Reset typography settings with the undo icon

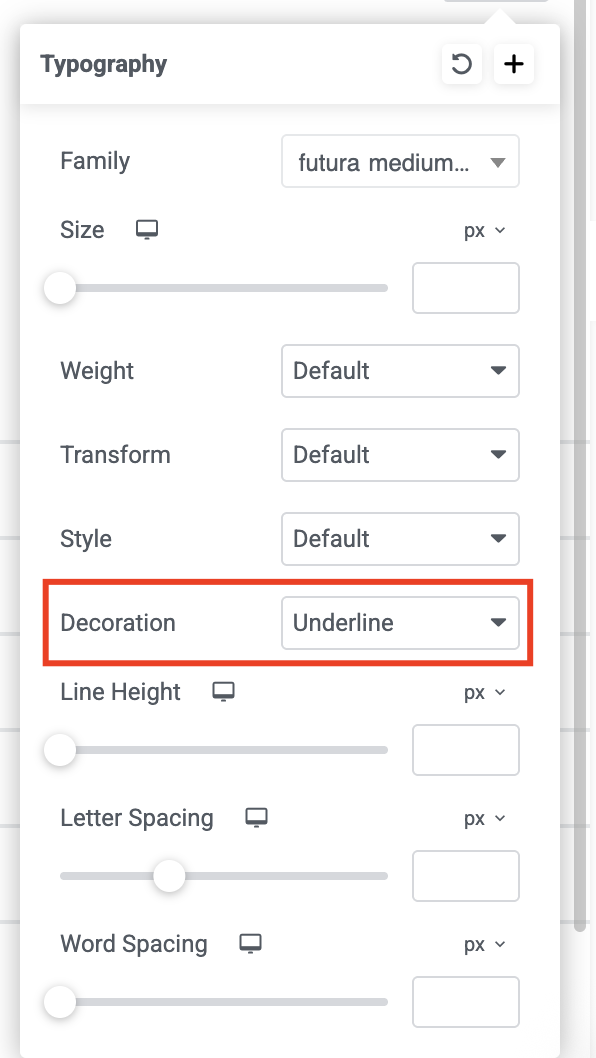coord(462,64)
